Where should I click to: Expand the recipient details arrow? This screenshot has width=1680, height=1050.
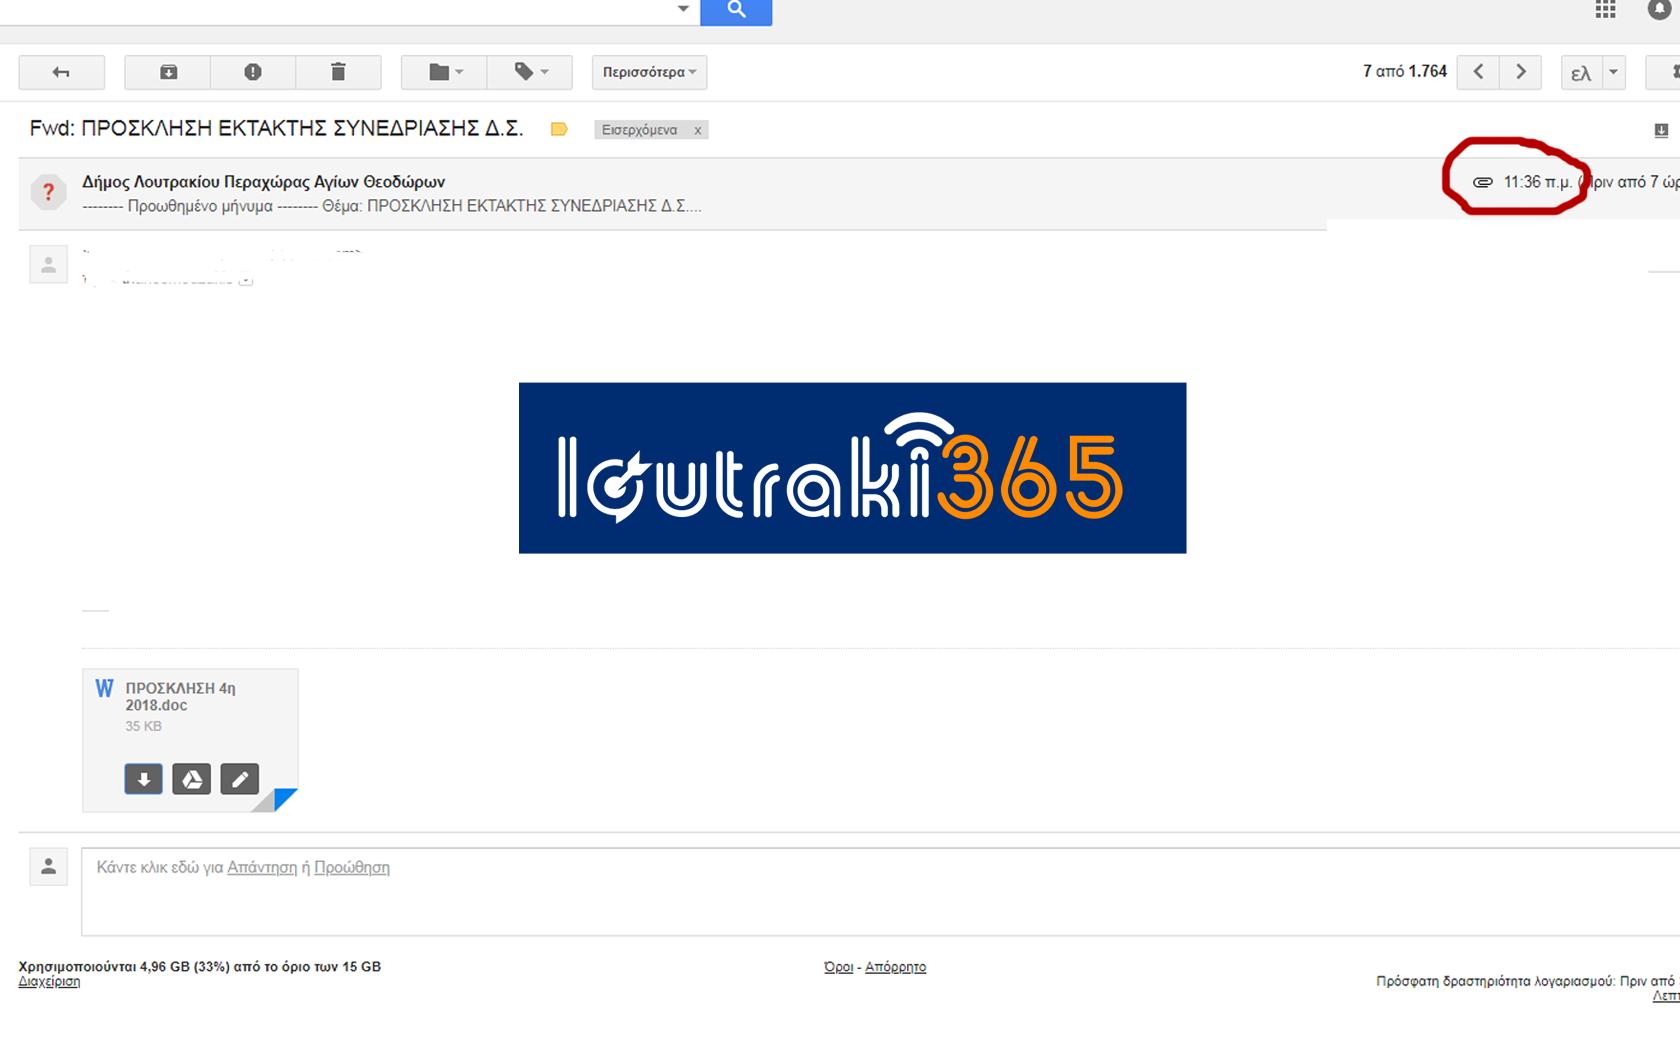246,280
